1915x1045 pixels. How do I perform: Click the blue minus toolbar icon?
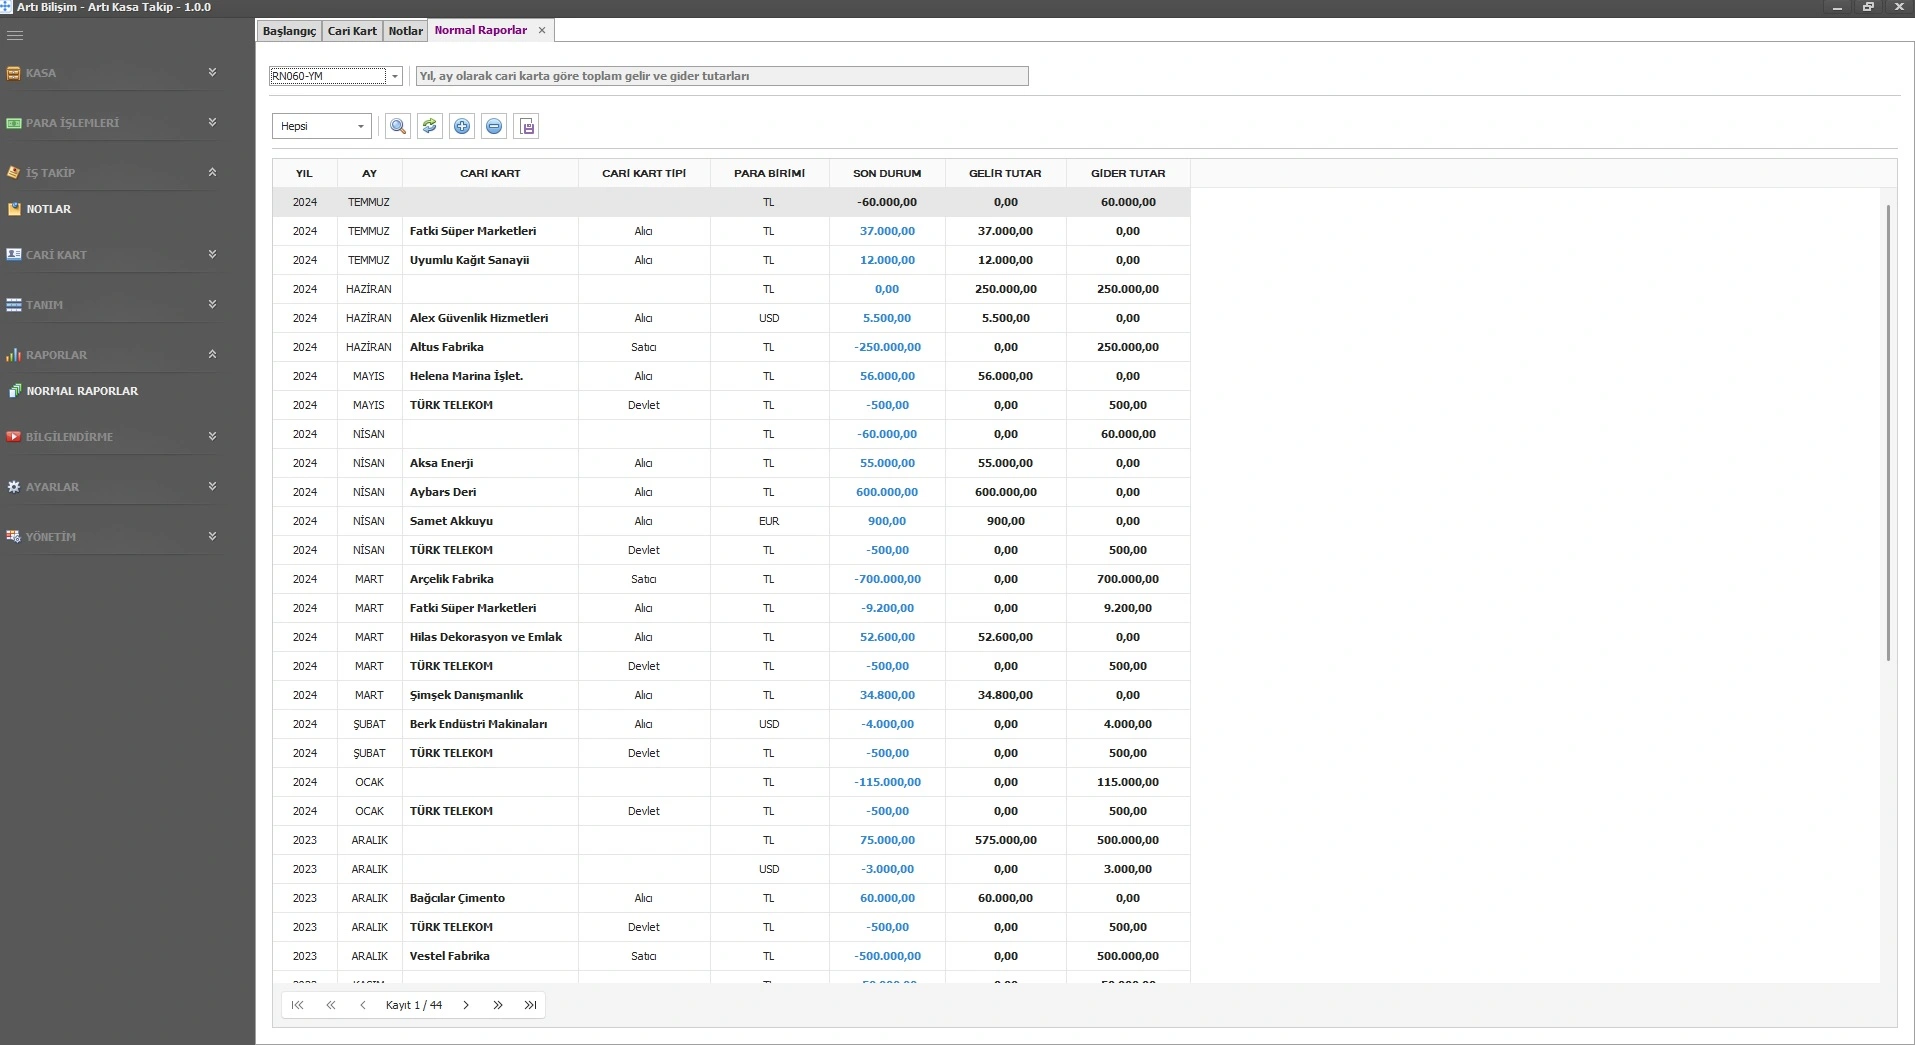point(494,126)
